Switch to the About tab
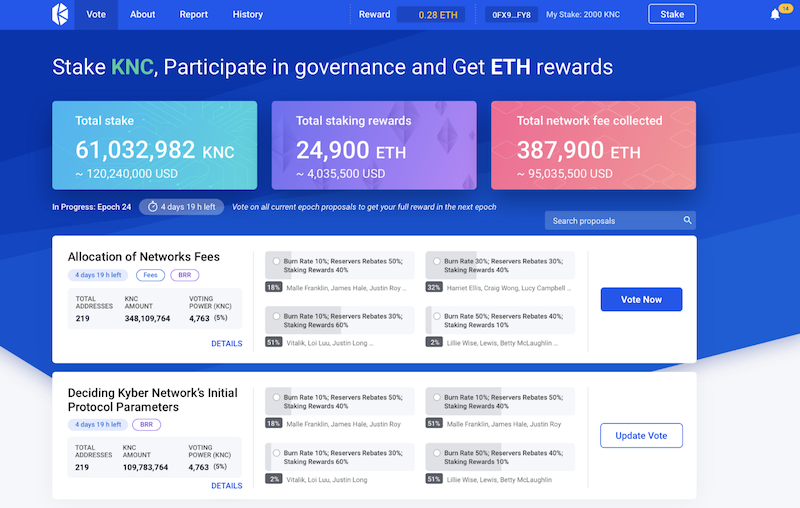This screenshot has width=800, height=508. [142, 15]
